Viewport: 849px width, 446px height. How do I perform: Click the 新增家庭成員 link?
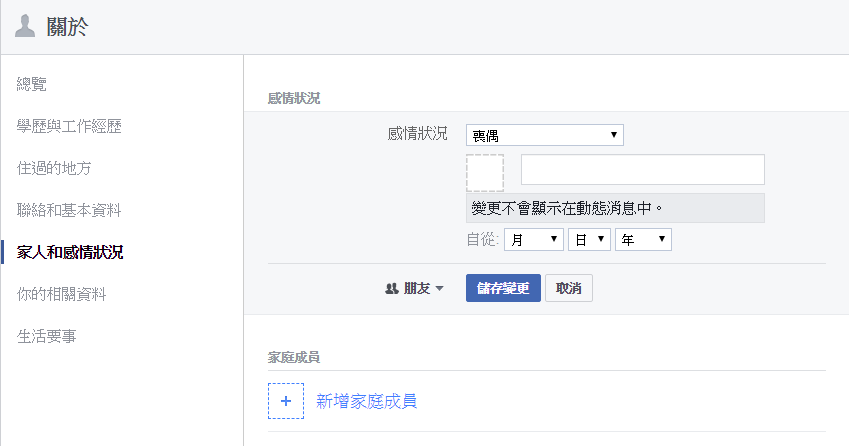click(x=366, y=401)
